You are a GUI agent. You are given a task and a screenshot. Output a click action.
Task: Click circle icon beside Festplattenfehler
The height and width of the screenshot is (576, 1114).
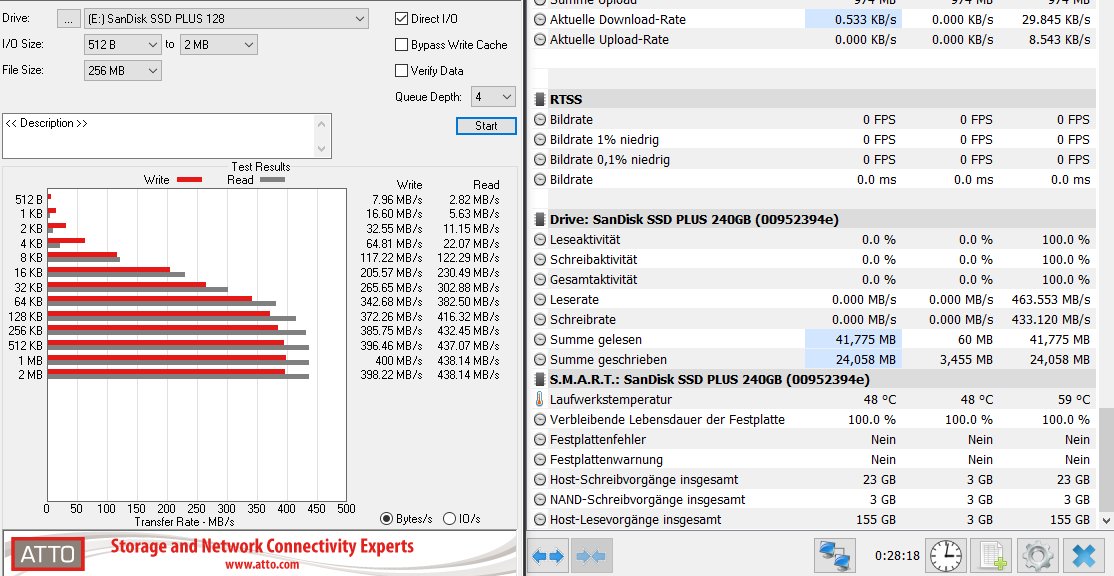(x=540, y=440)
